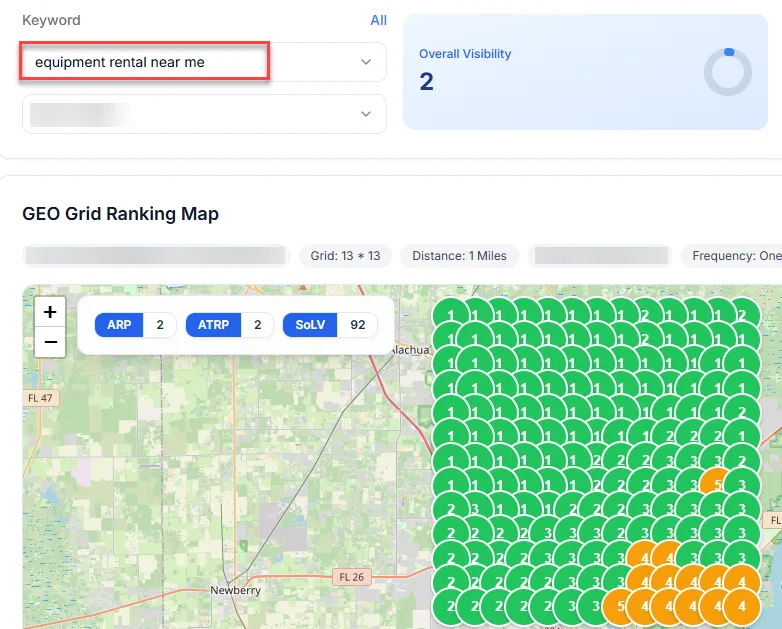The image size is (782, 629).
Task: Click the 'FL 47' road shield
Action: [x=40, y=398]
